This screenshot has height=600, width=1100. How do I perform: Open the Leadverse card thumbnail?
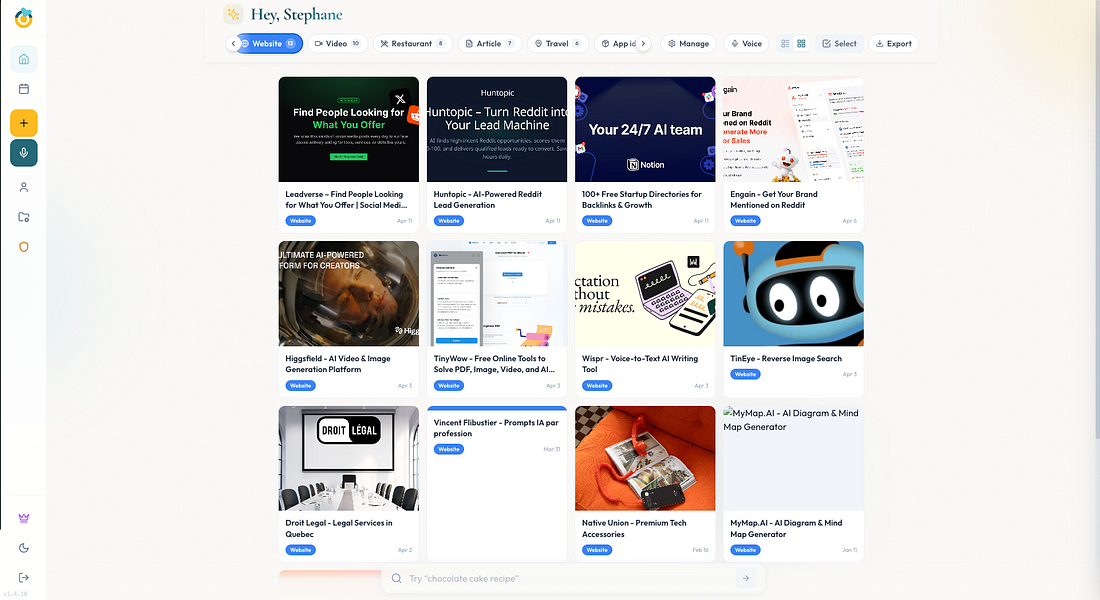(349, 129)
